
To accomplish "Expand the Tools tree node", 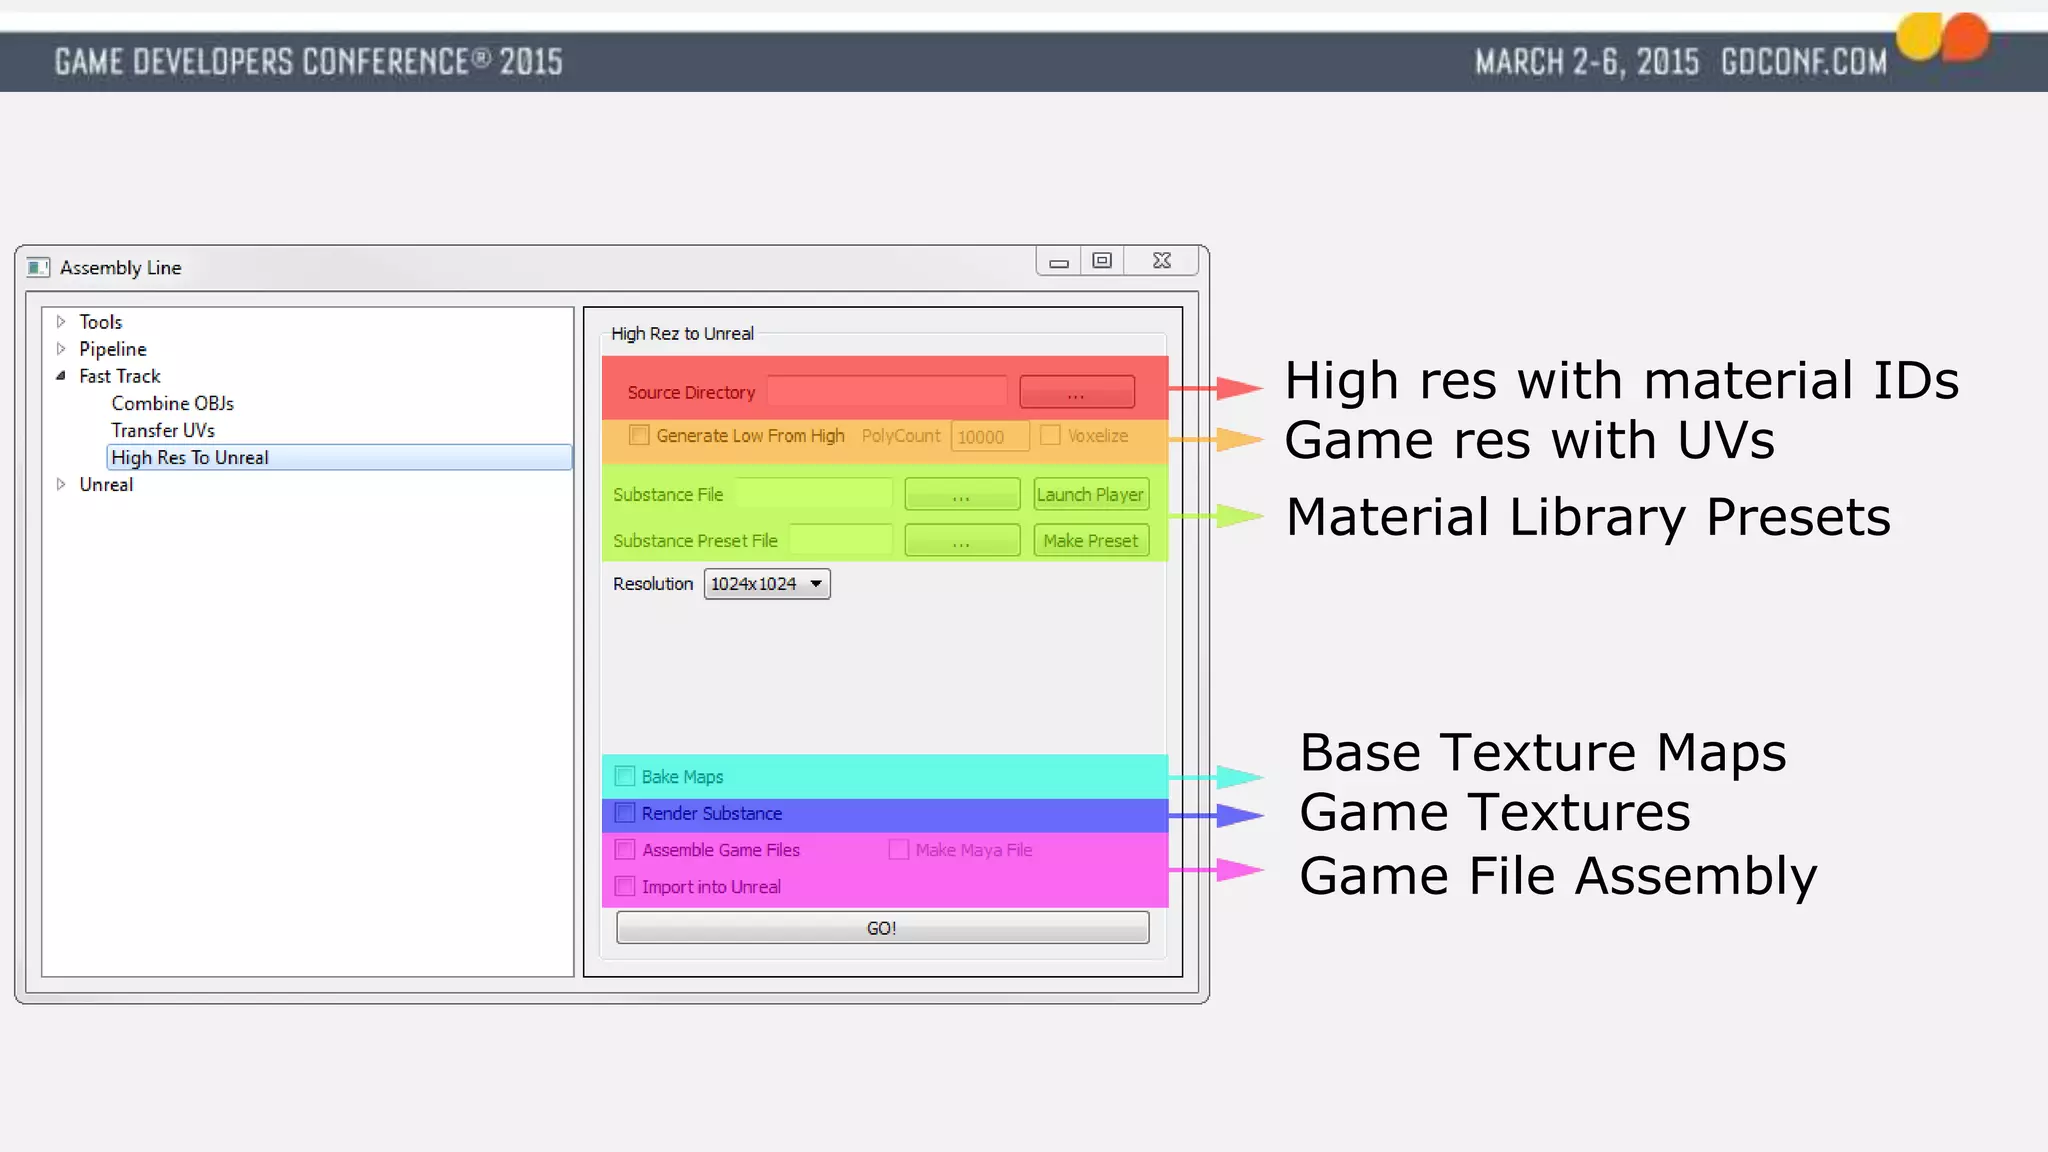I will click(x=61, y=322).
